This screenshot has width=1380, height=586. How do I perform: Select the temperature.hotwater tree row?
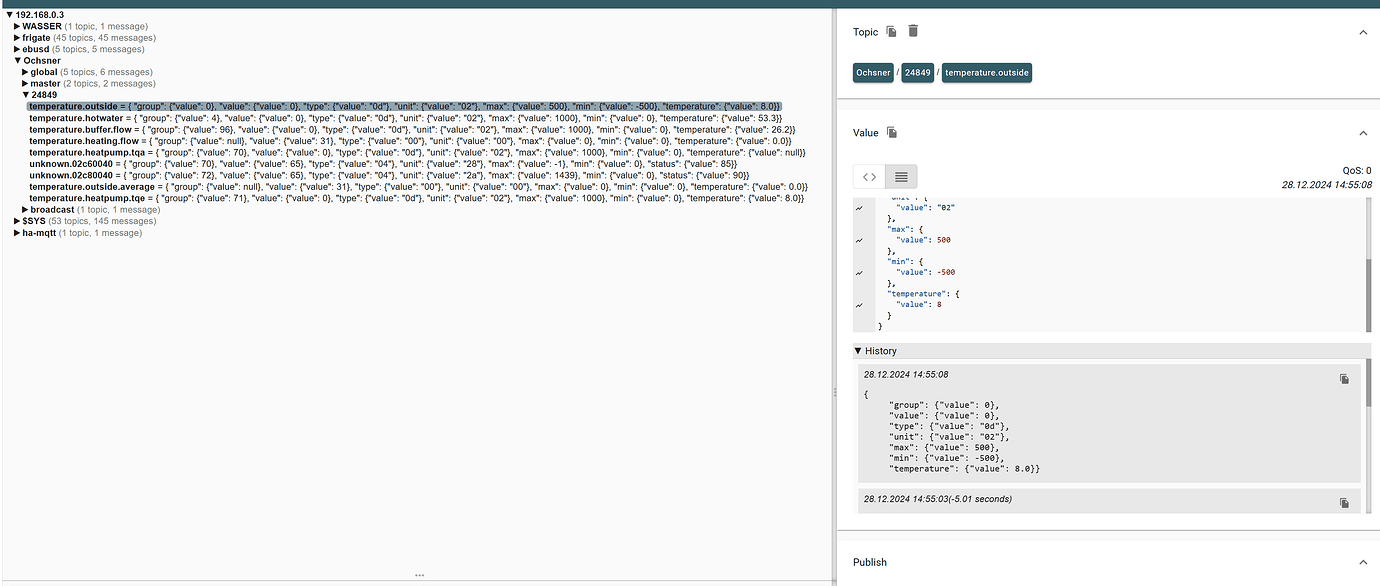click(405, 118)
